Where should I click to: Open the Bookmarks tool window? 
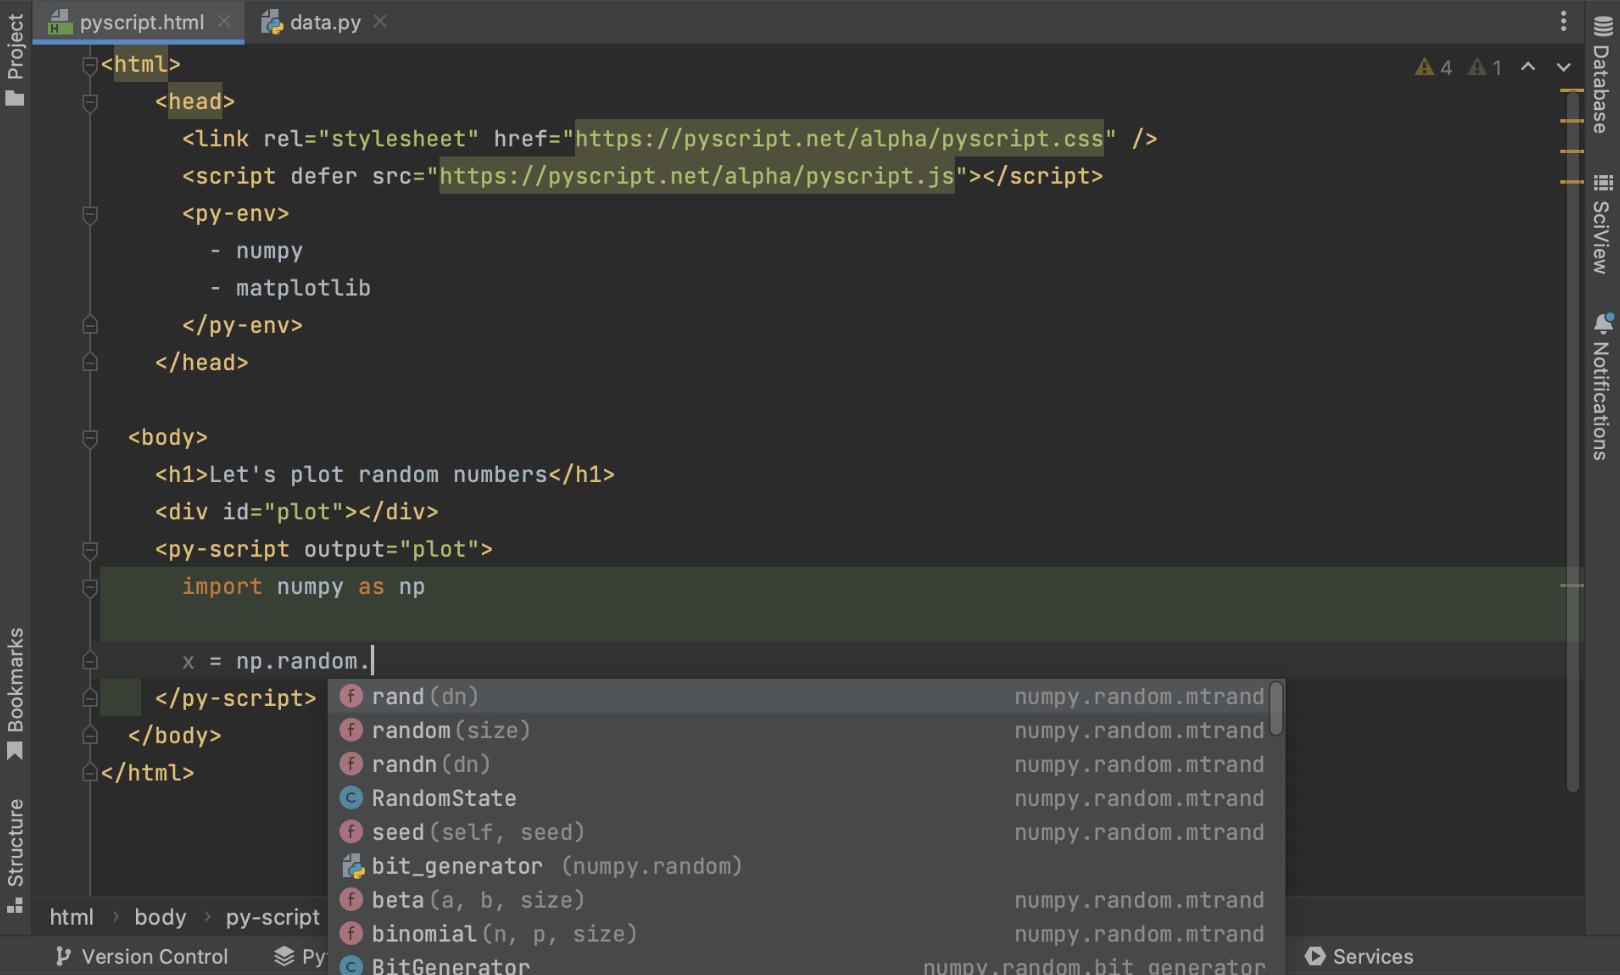[x=15, y=692]
